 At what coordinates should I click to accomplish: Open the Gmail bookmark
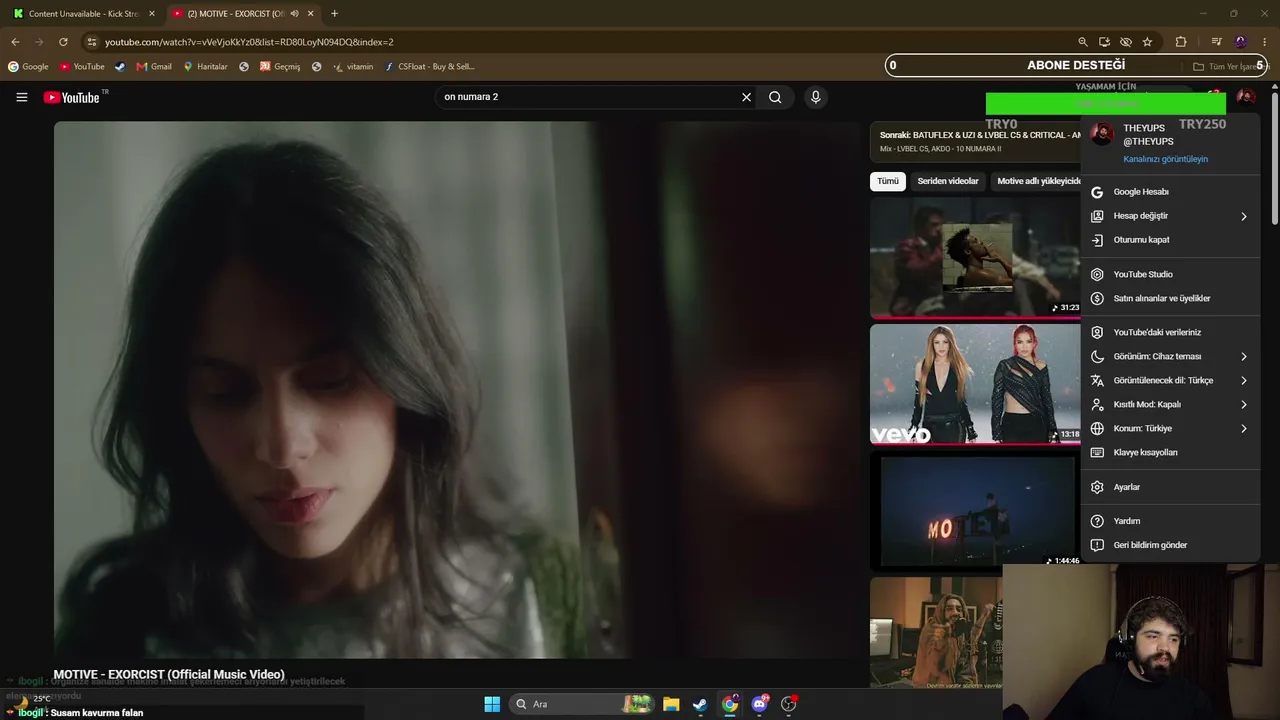[x=154, y=67]
